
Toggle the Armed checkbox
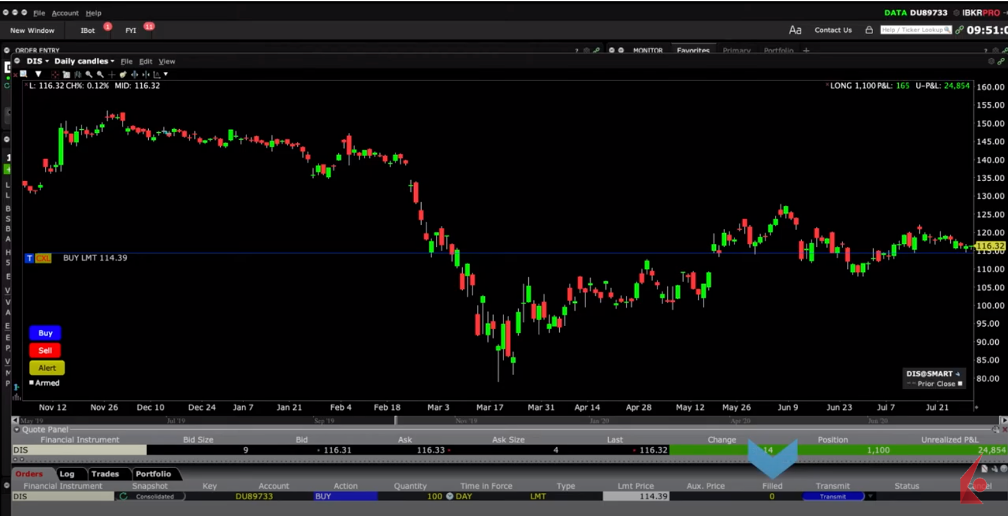(x=31, y=383)
